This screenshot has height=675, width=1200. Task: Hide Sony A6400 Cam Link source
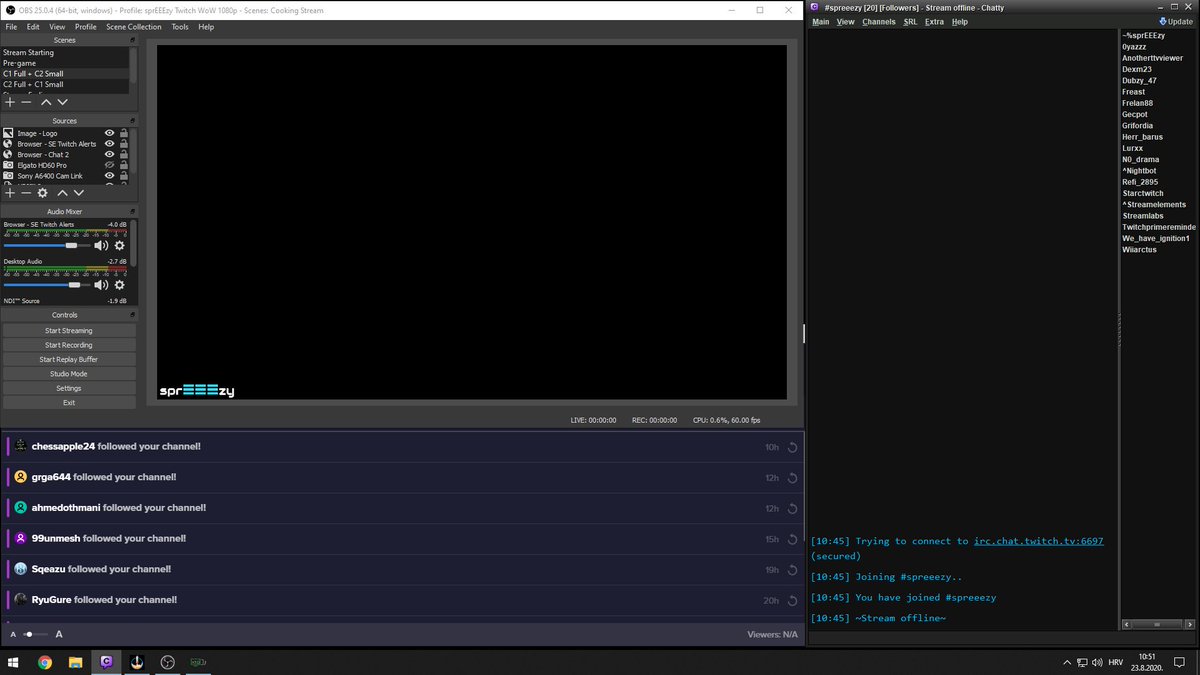pyautogui.click(x=110, y=176)
